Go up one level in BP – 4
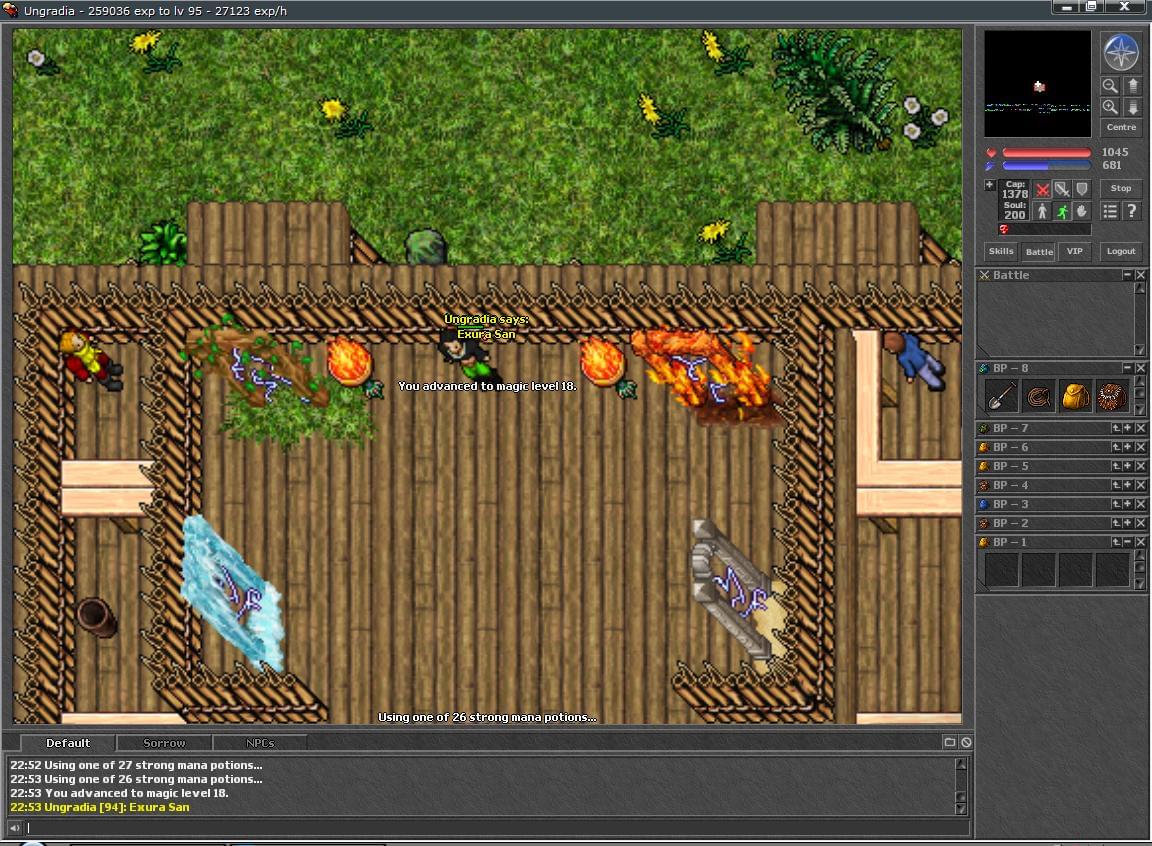This screenshot has height=846, width=1152. coord(1116,485)
